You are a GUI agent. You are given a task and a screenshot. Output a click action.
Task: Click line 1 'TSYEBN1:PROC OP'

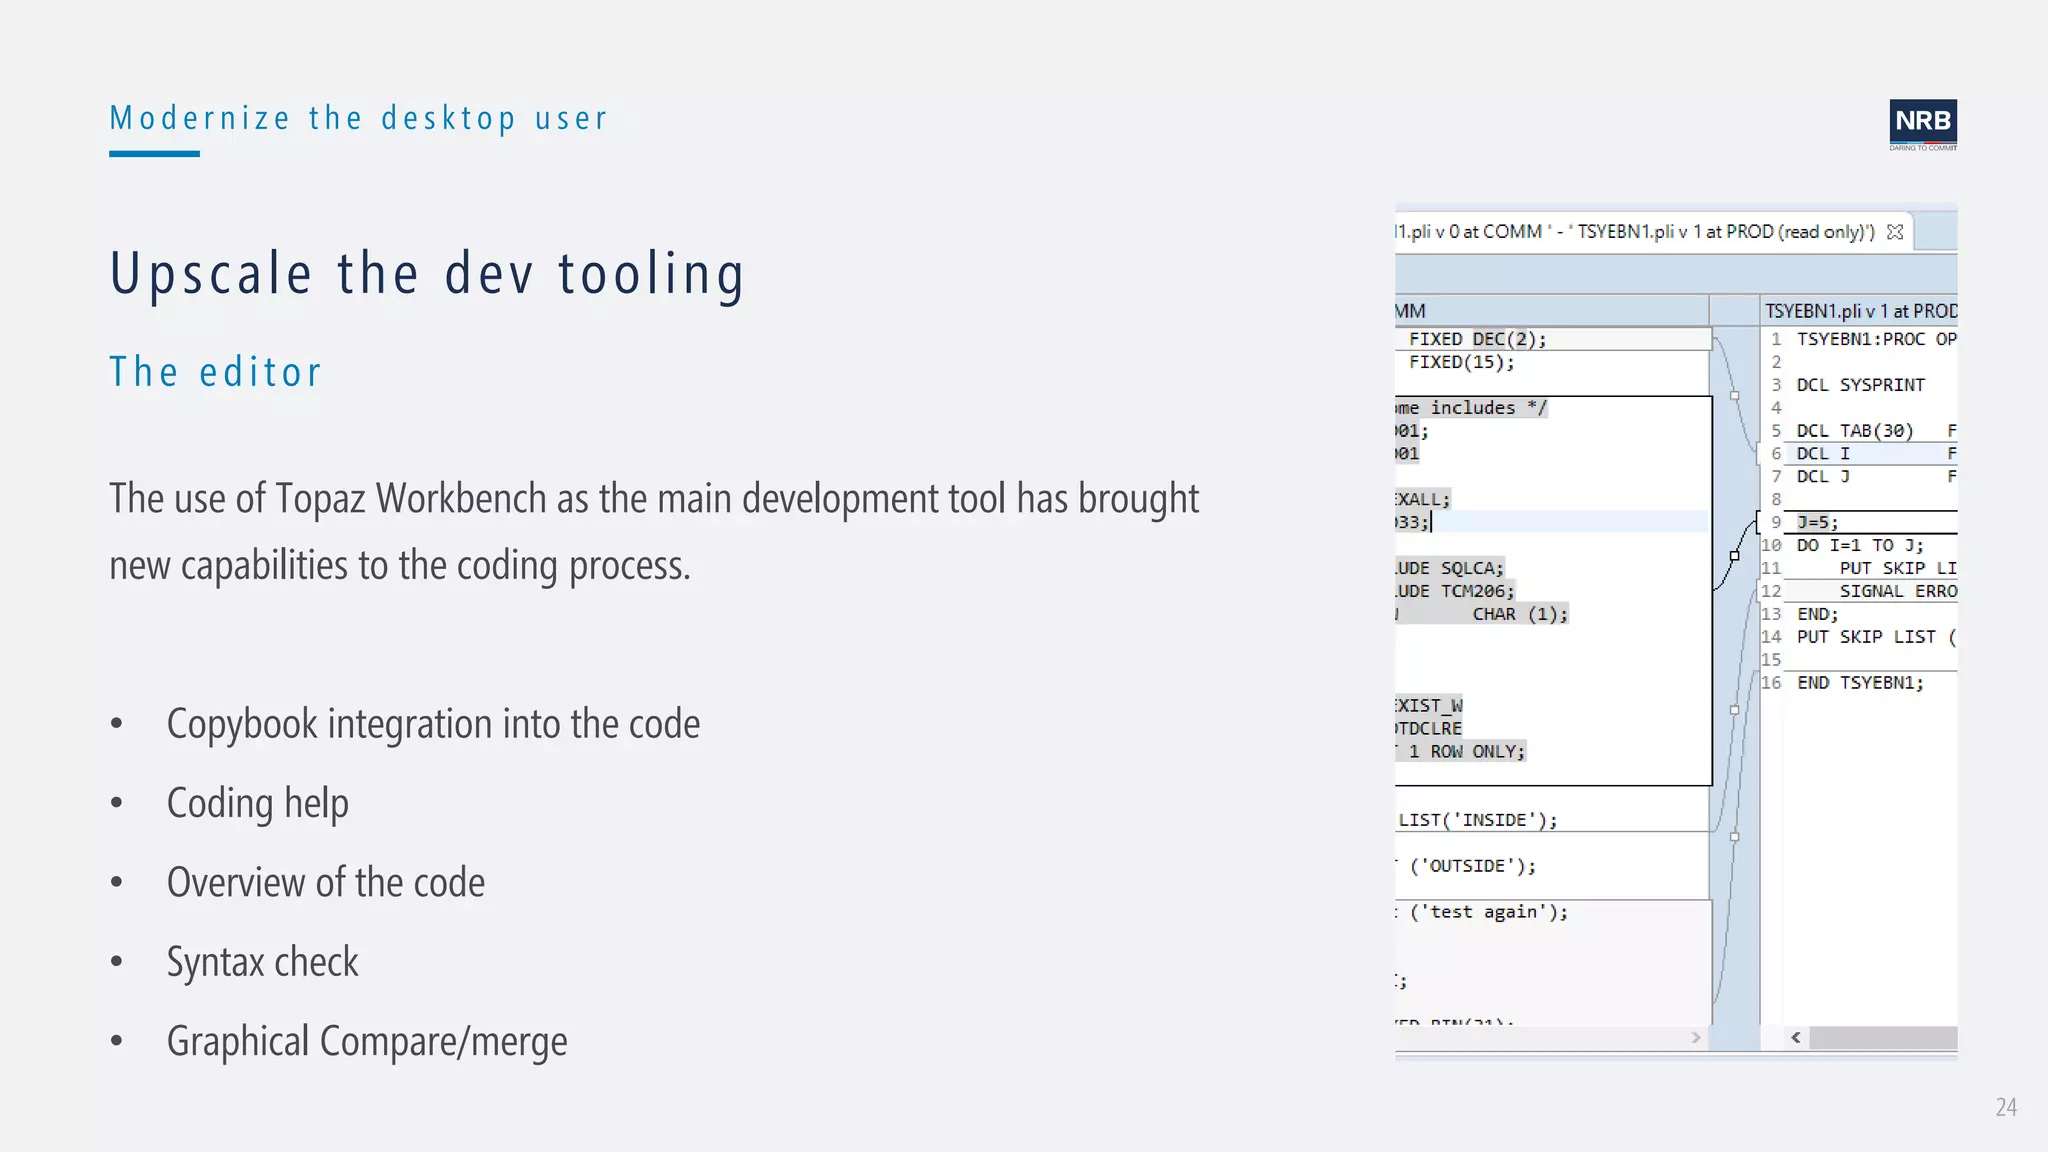pyautogui.click(x=1876, y=340)
